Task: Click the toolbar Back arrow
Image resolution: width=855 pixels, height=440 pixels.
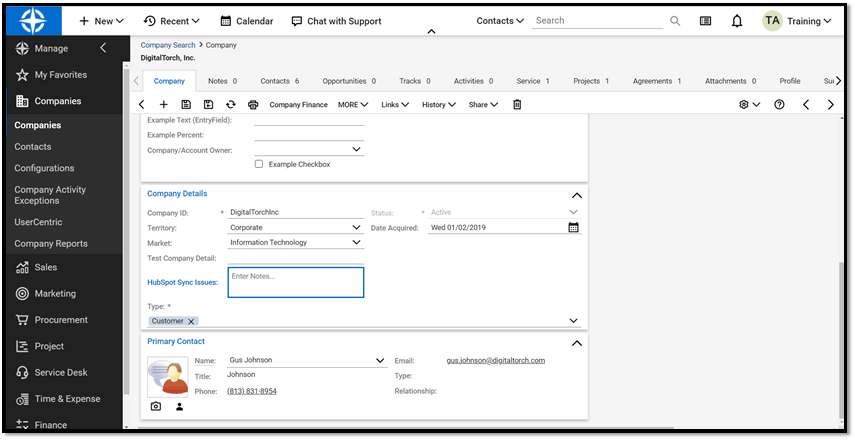Action: (x=142, y=105)
